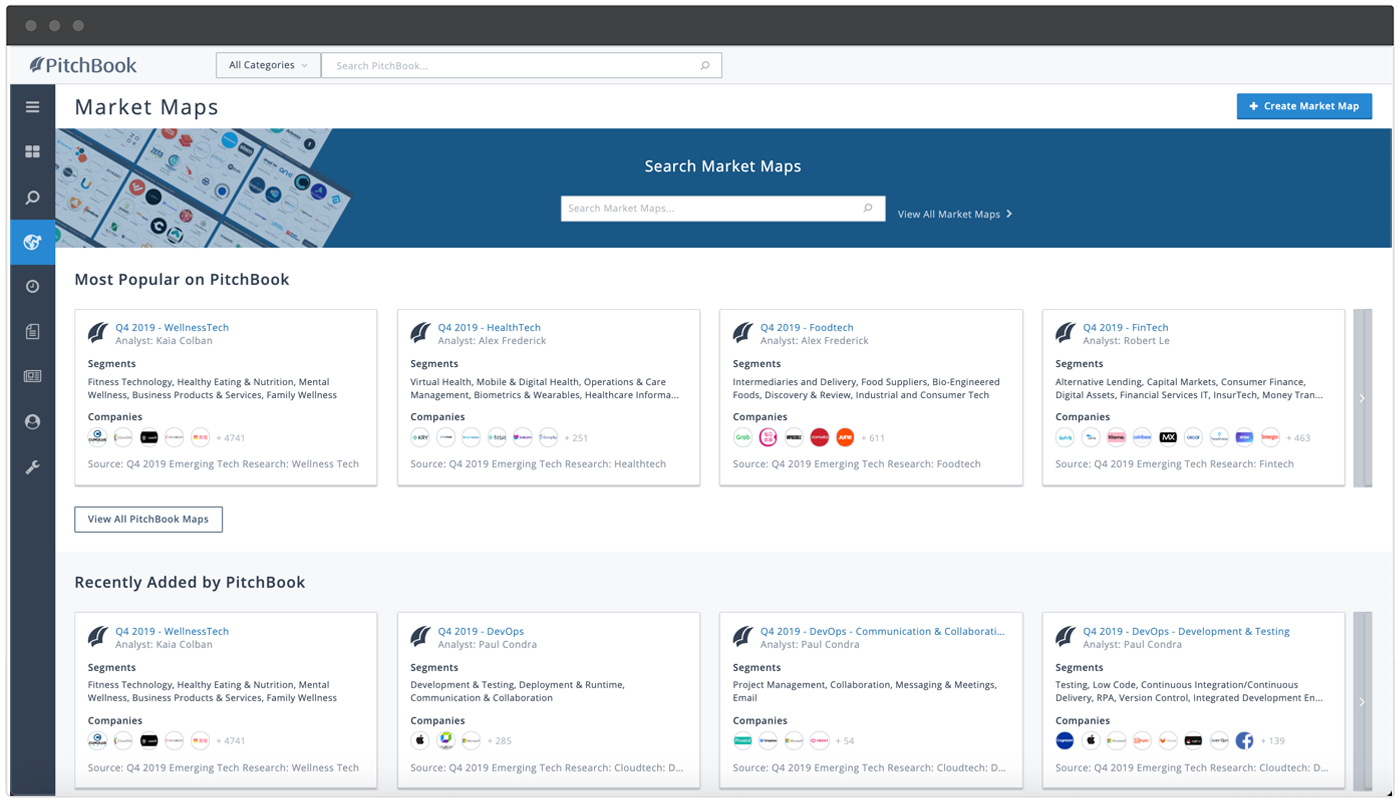Viewport: 1400px width, 803px height.
Task: Click the + 285 companies count
Action: pyautogui.click(x=499, y=741)
